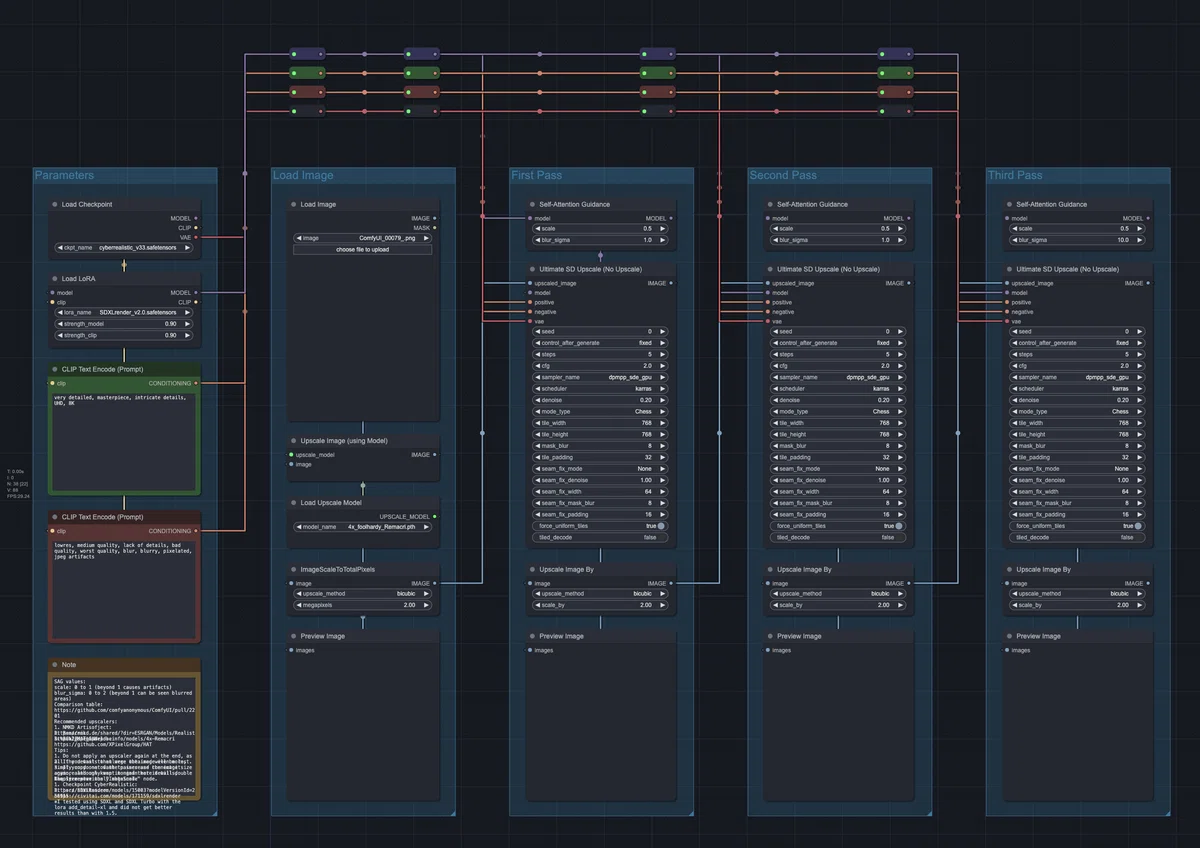Toggle tiled_decode in Second Pass

(x=838, y=537)
